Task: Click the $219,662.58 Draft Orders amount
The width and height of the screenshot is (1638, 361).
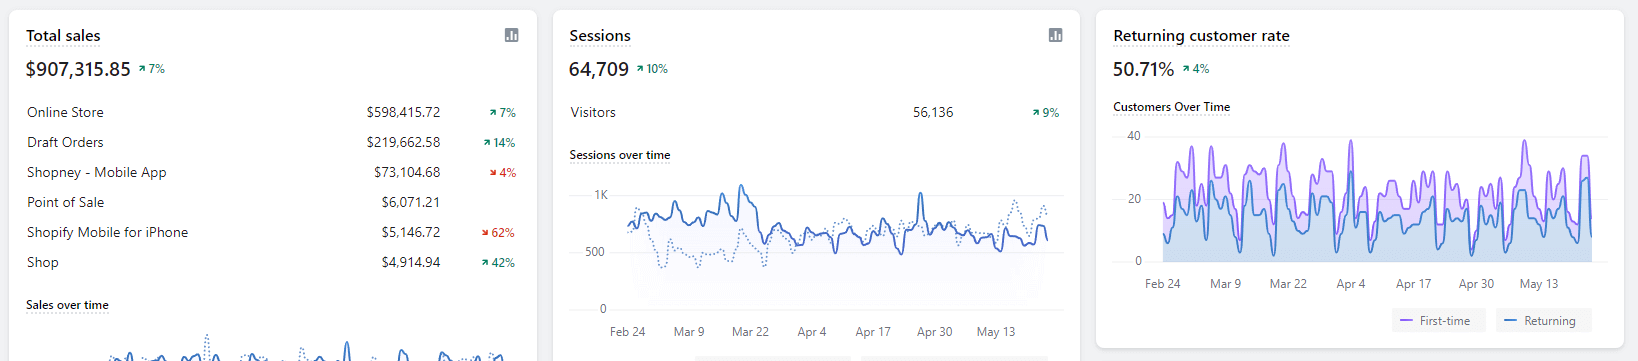Action: (403, 143)
